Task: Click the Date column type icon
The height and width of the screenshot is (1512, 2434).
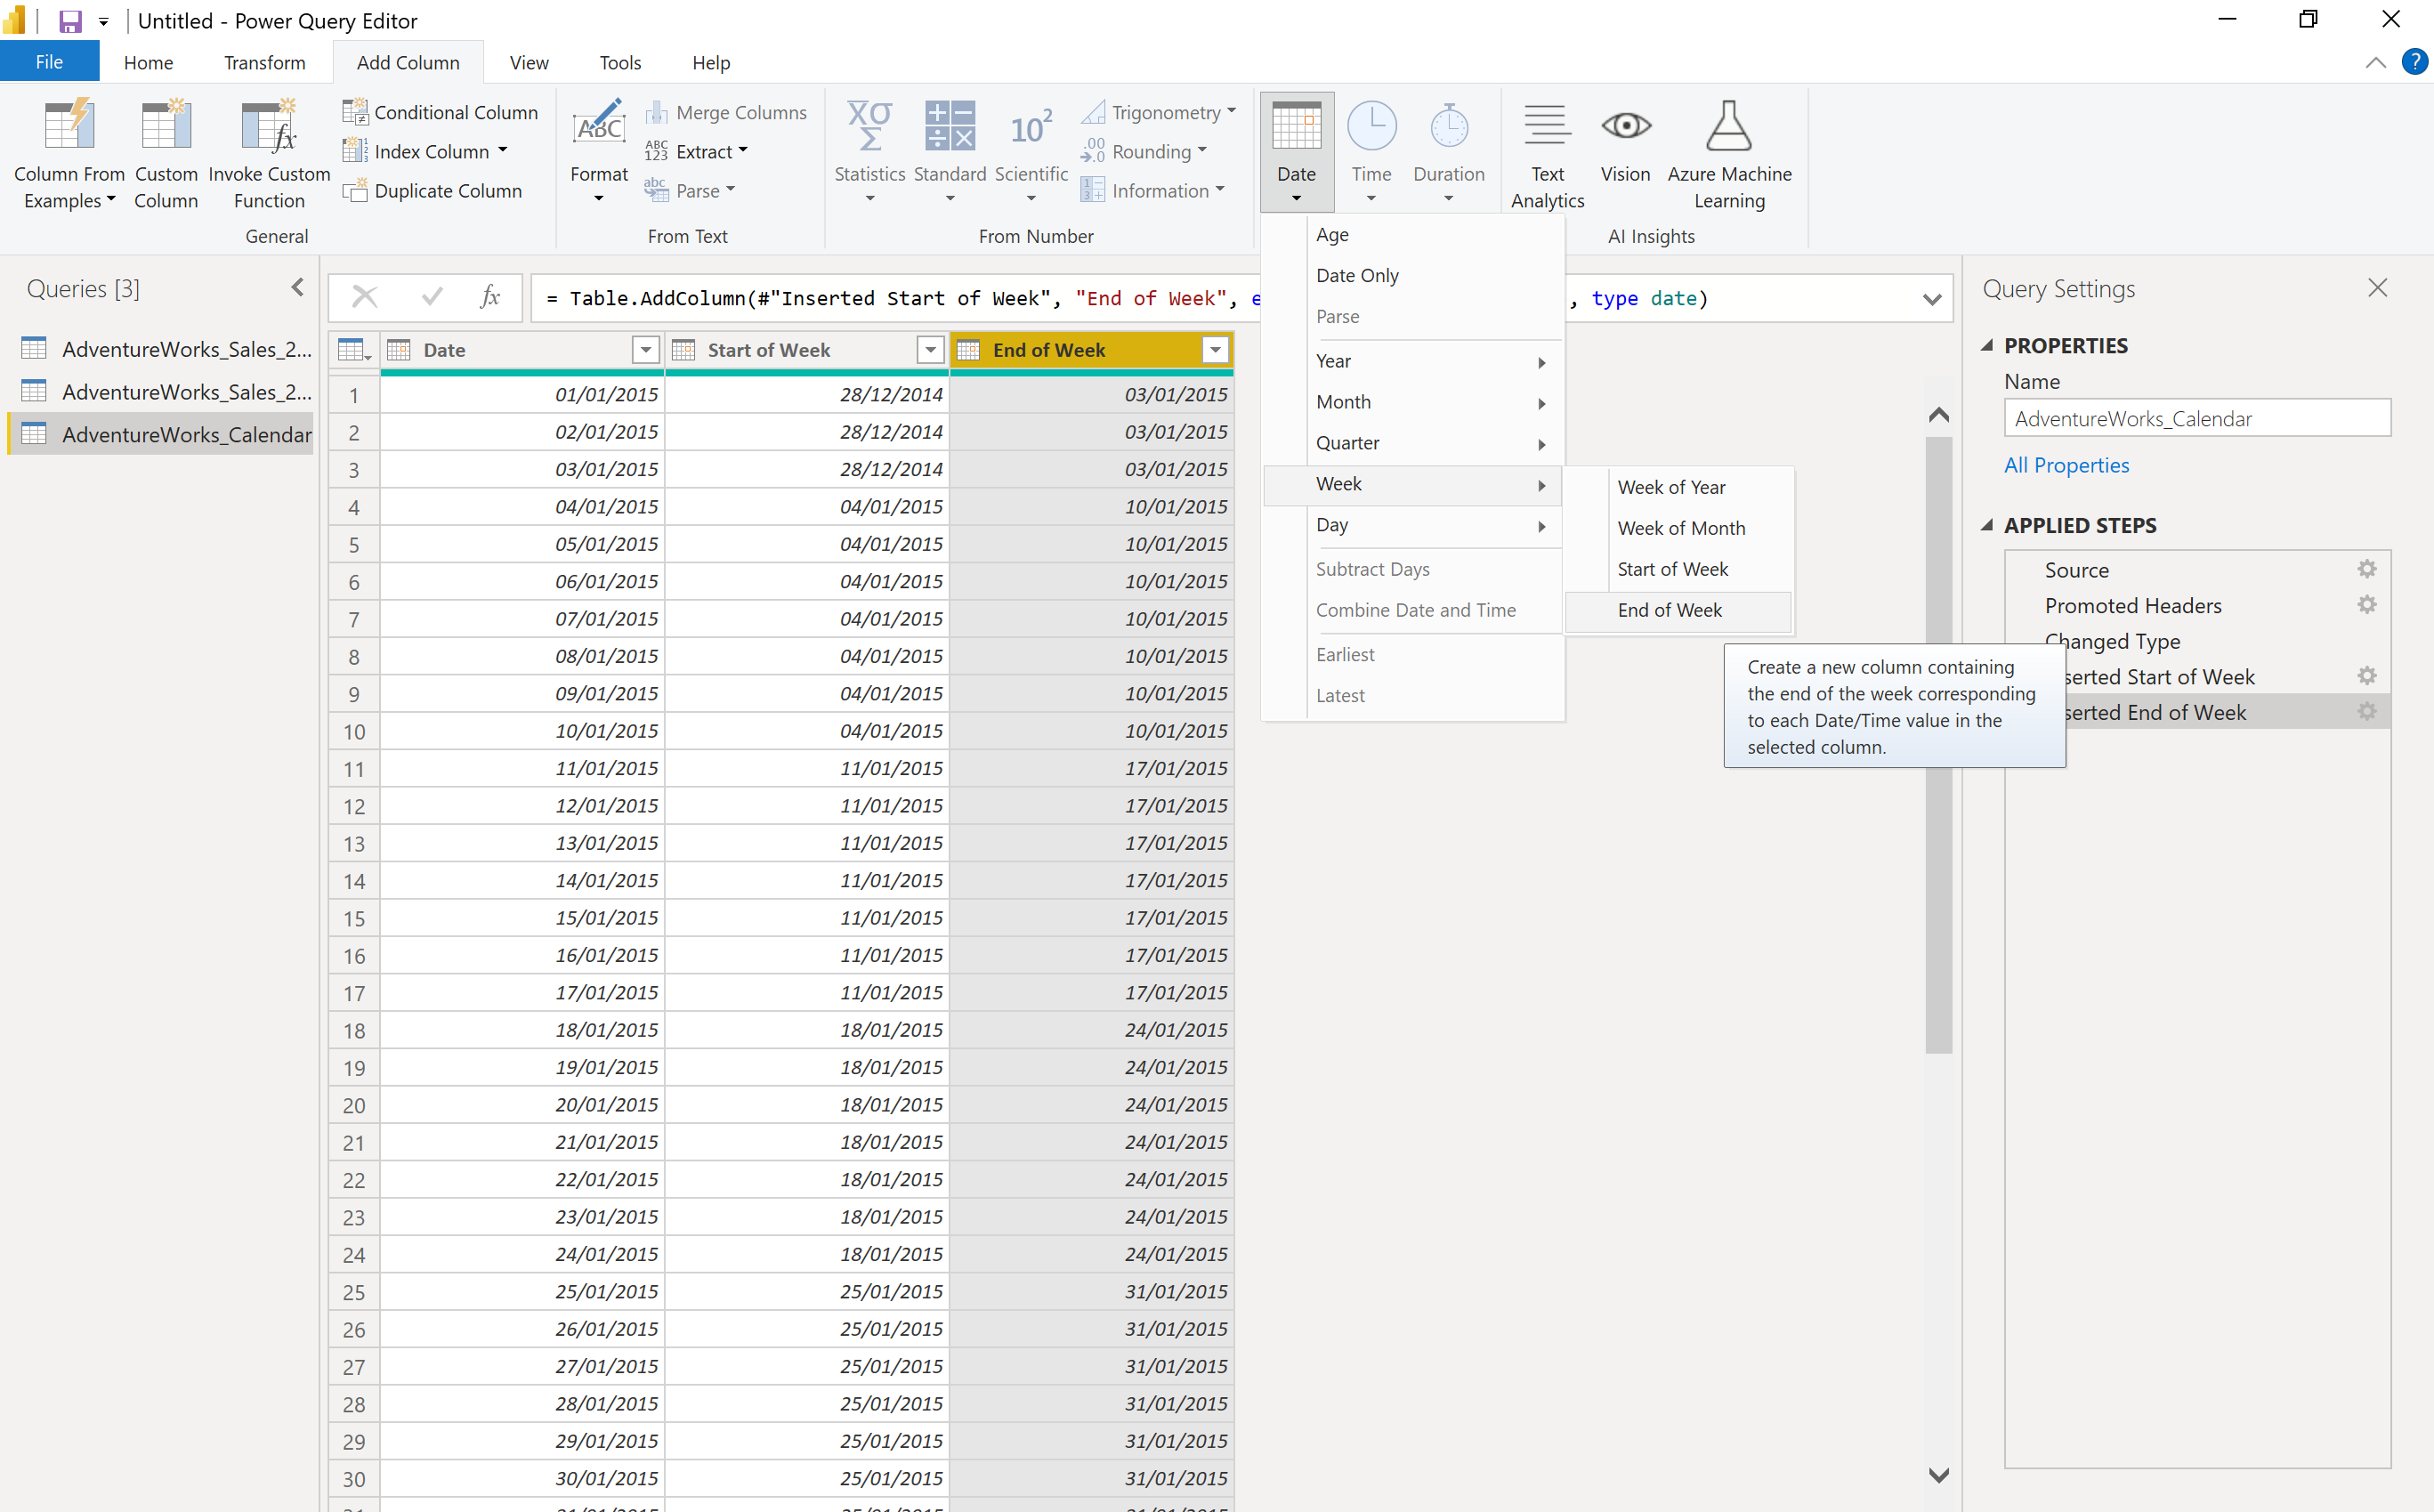Action: pos(399,350)
